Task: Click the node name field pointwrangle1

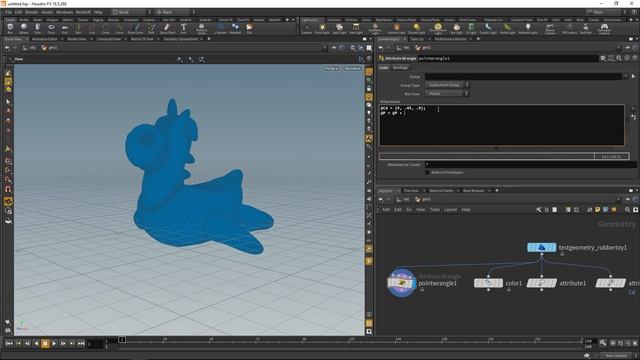Action: tap(508, 58)
